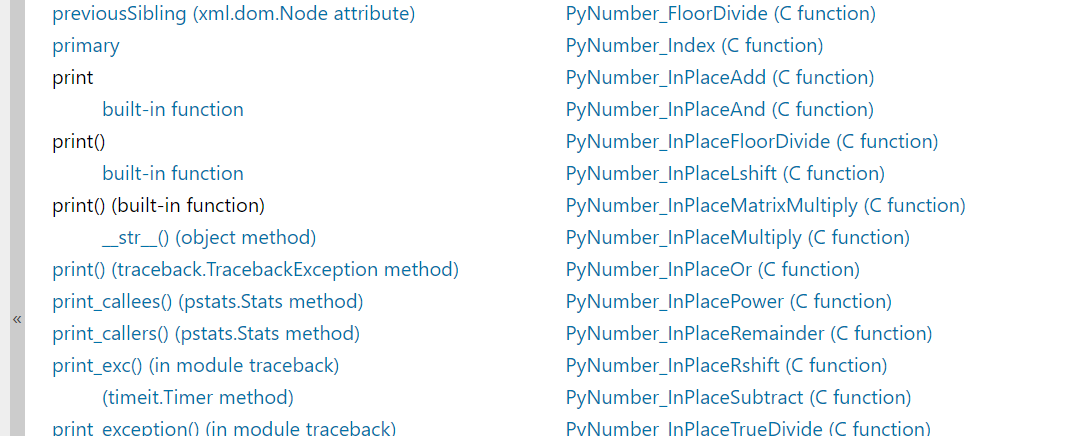Open print_exc() (in module traceback) link
The image size is (1081, 436).
click(x=196, y=366)
